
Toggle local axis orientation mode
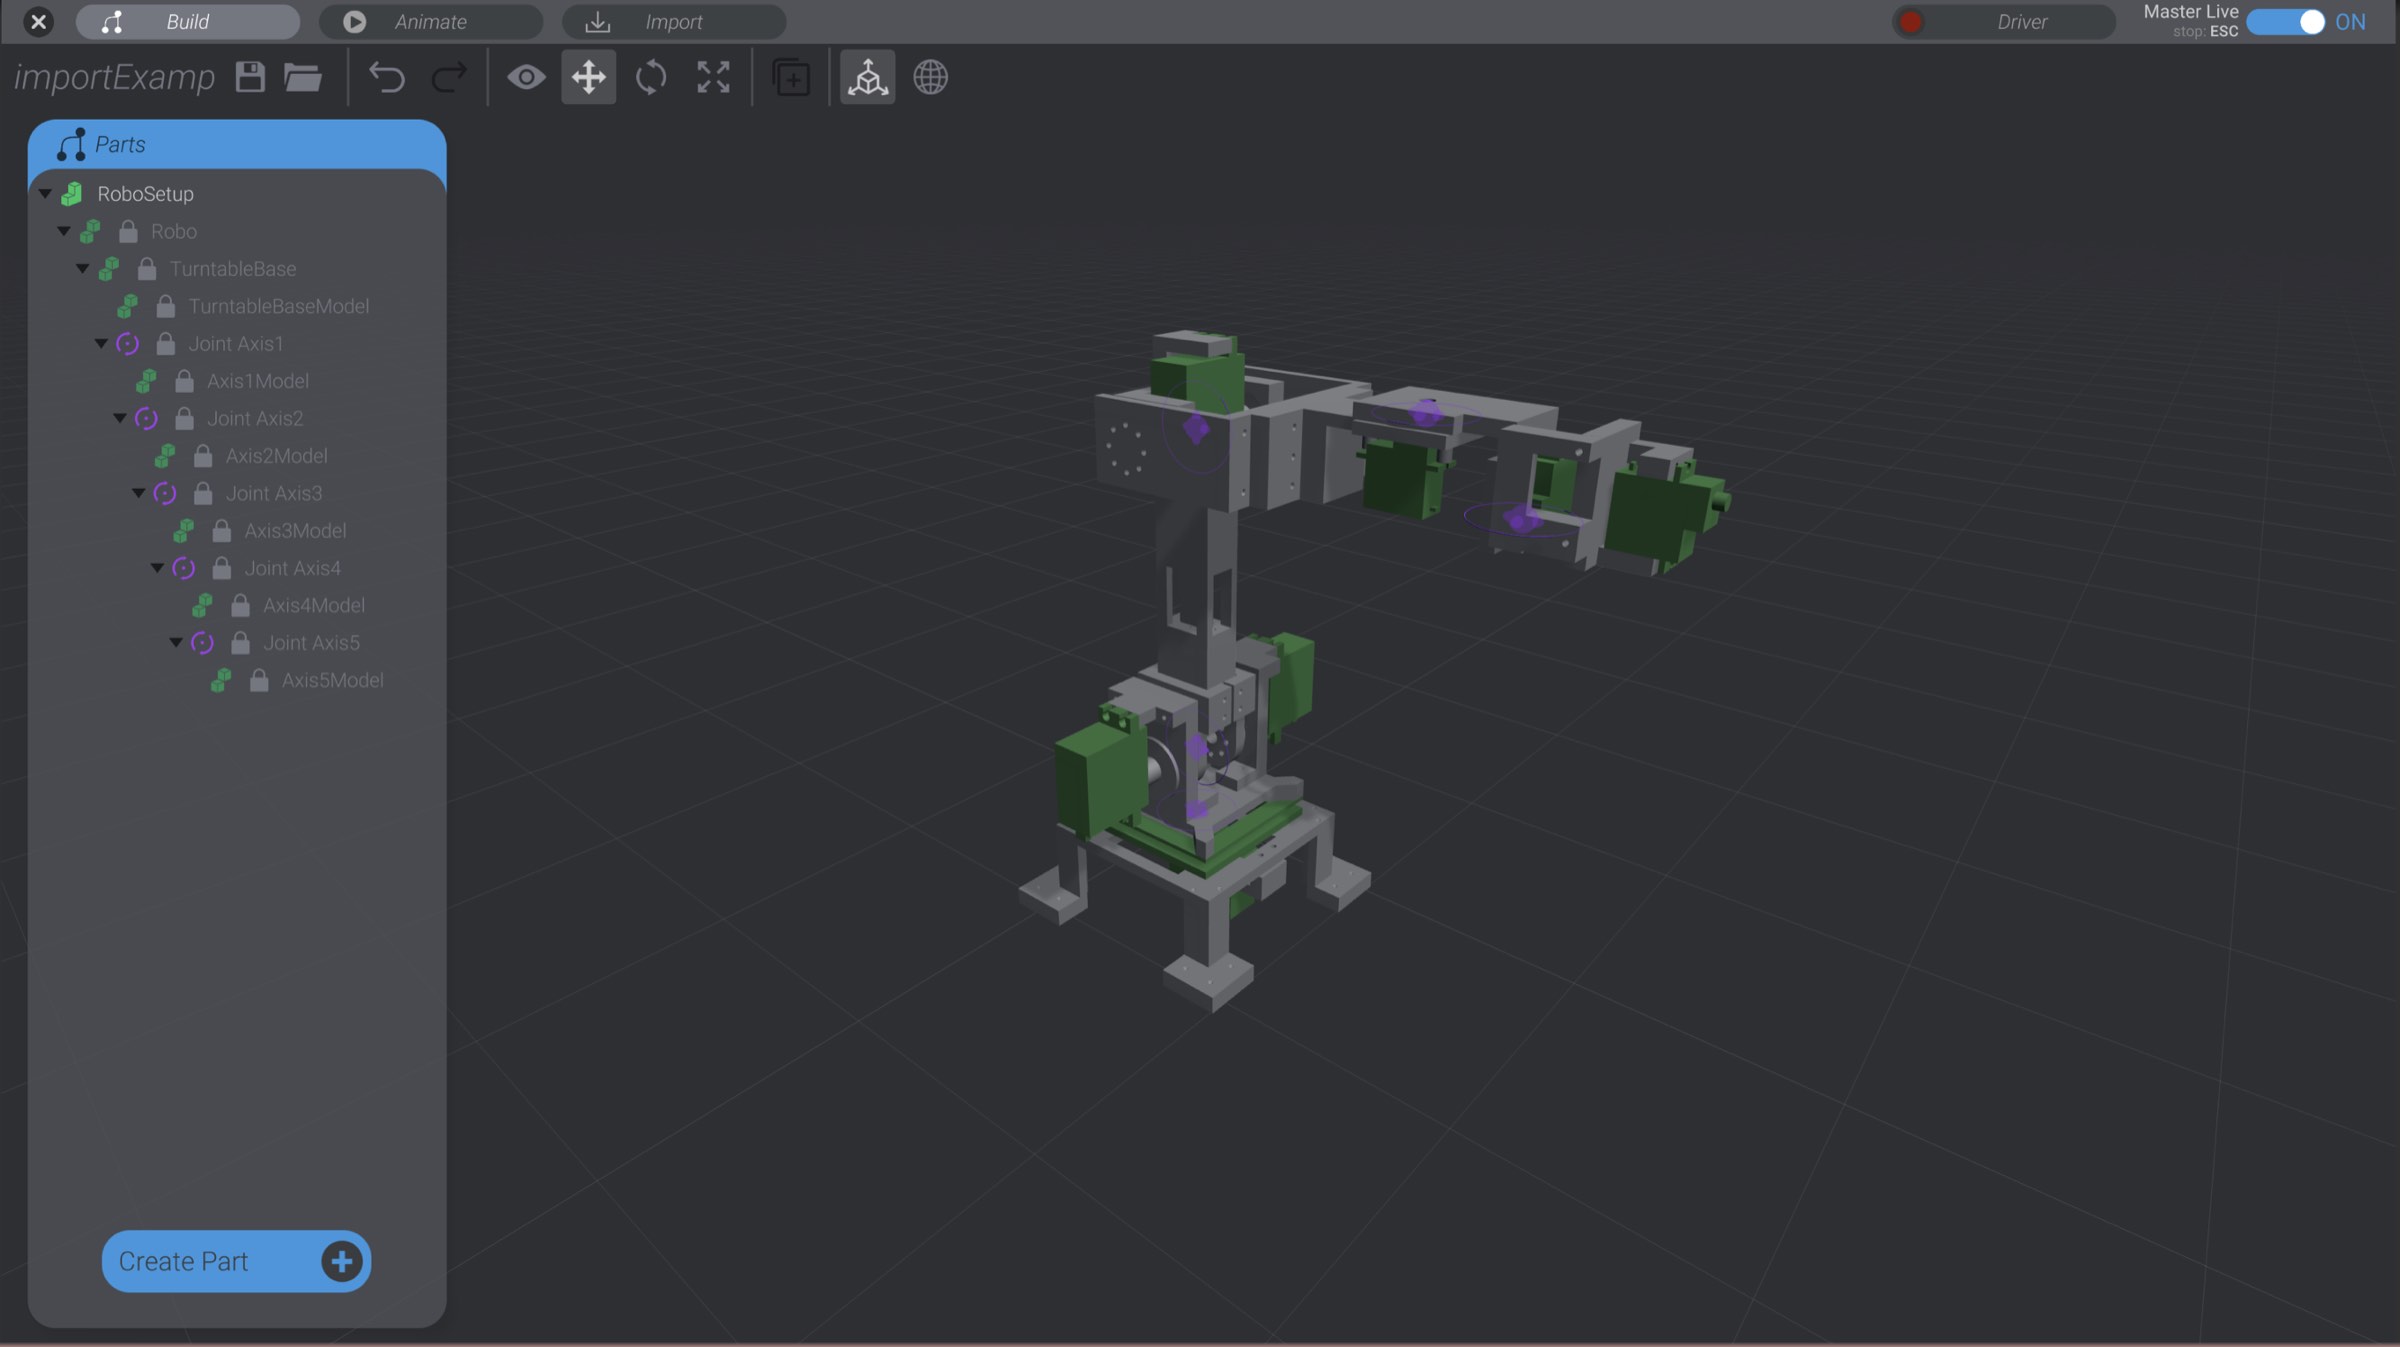pyautogui.click(x=868, y=78)
